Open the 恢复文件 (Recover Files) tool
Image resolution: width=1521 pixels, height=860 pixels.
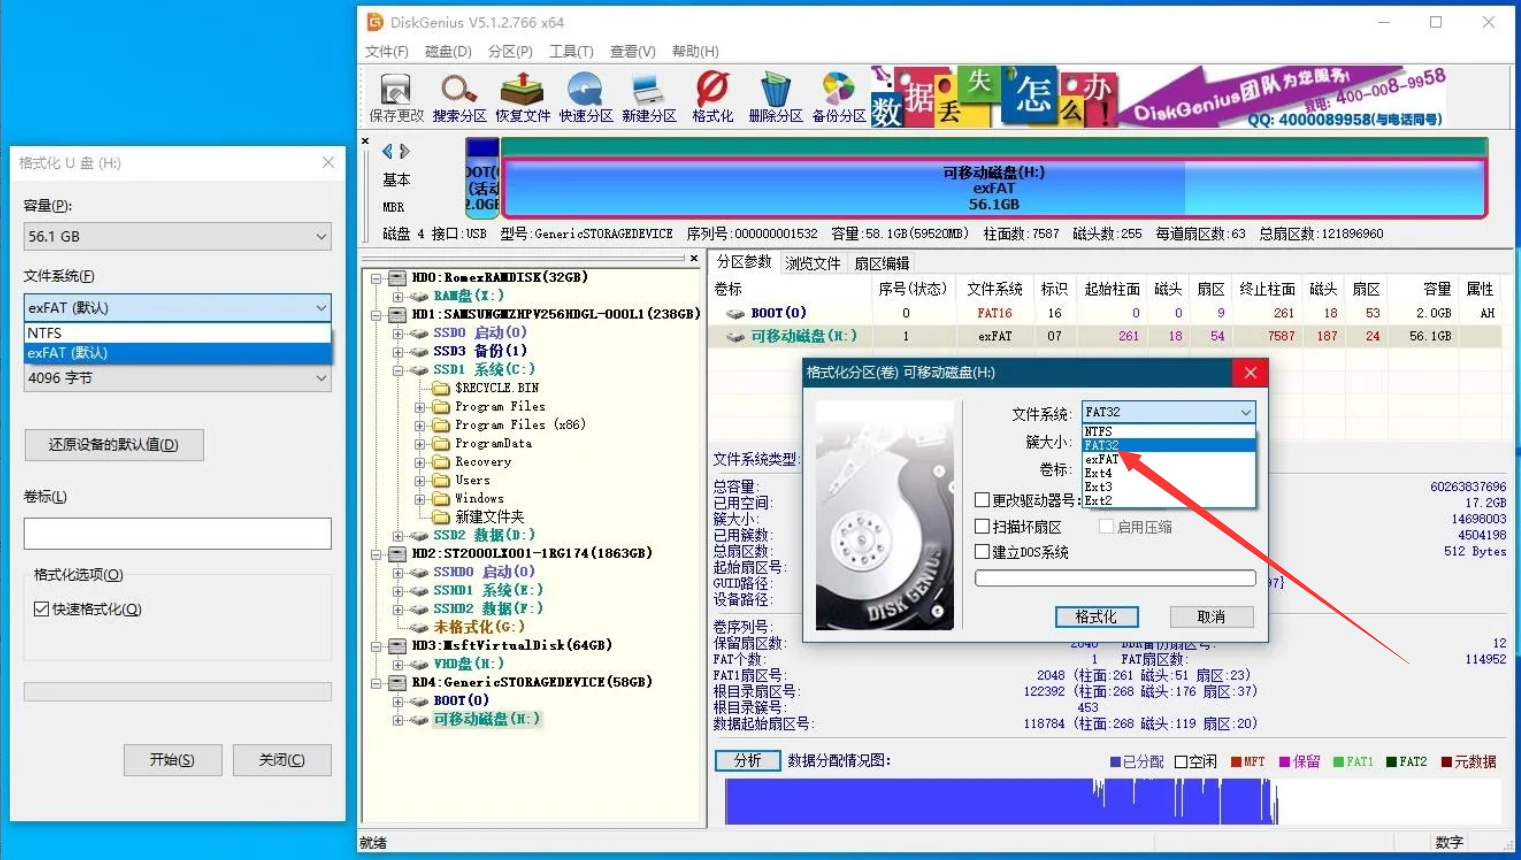pyautogui.click(x=522, y=97)
